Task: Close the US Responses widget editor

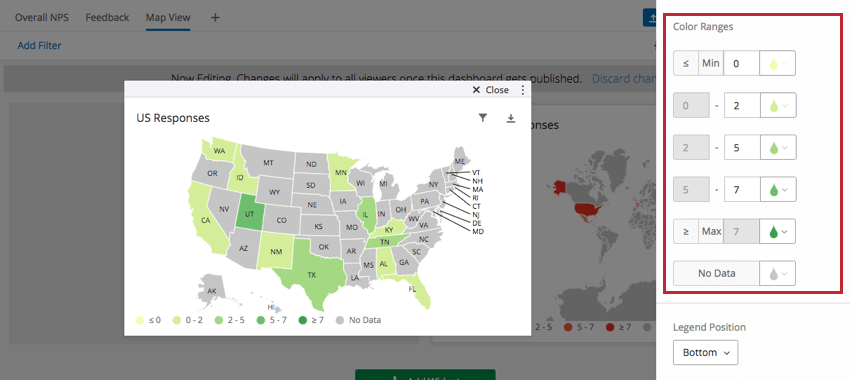Action: click(x=491, y=90)
